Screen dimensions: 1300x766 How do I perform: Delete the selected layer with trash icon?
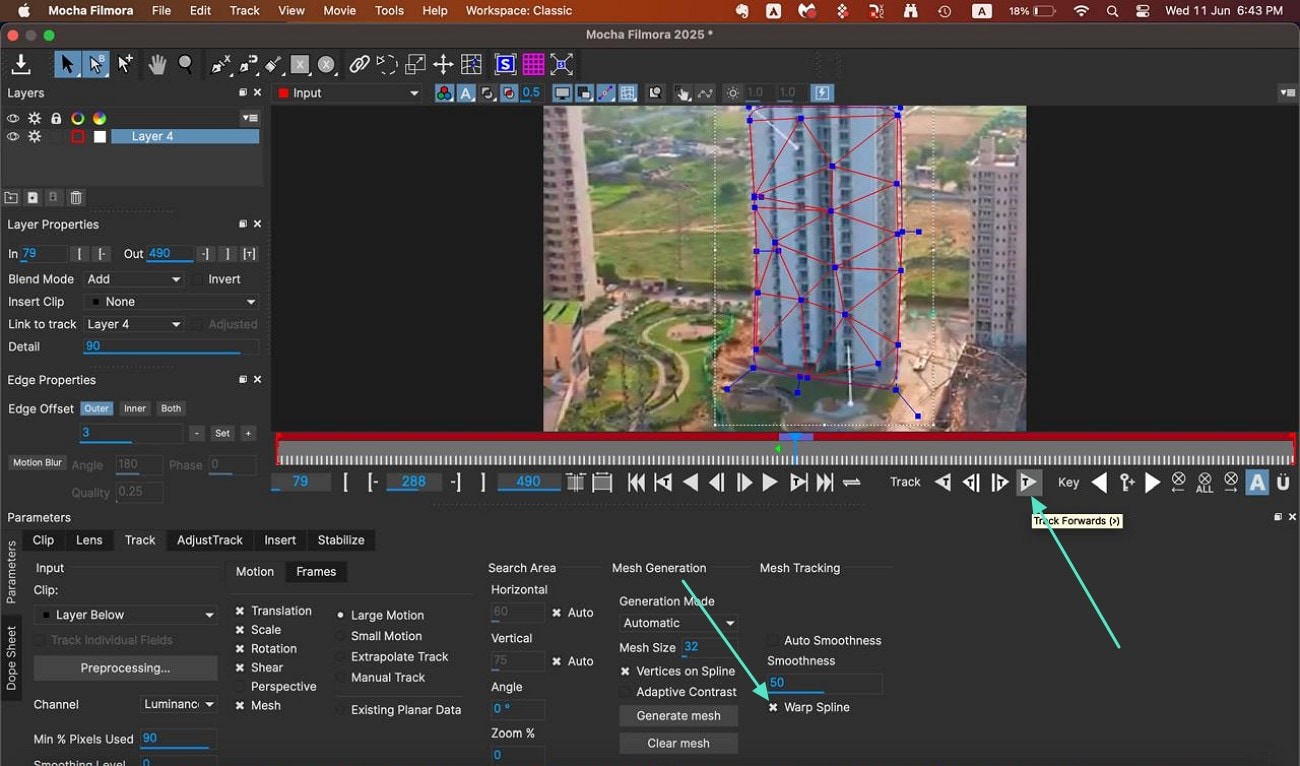(x=76, y=198)
